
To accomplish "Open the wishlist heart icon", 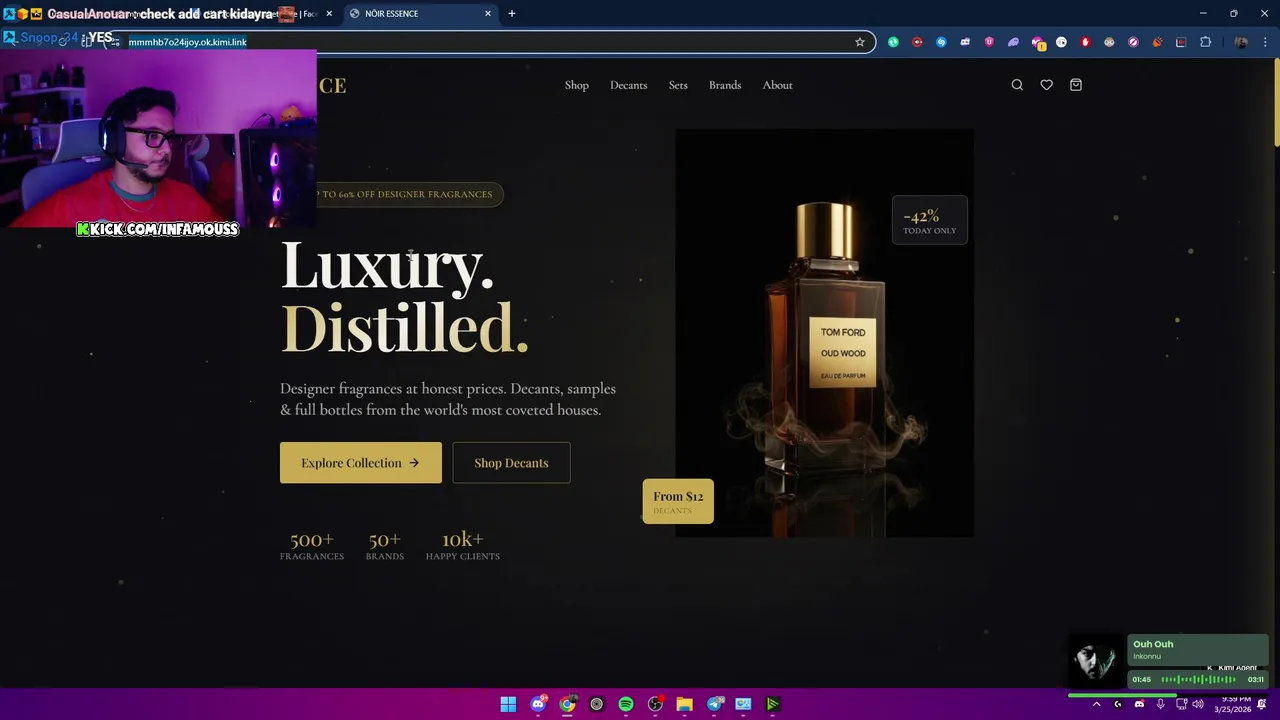I will (x=1046, y=85).
